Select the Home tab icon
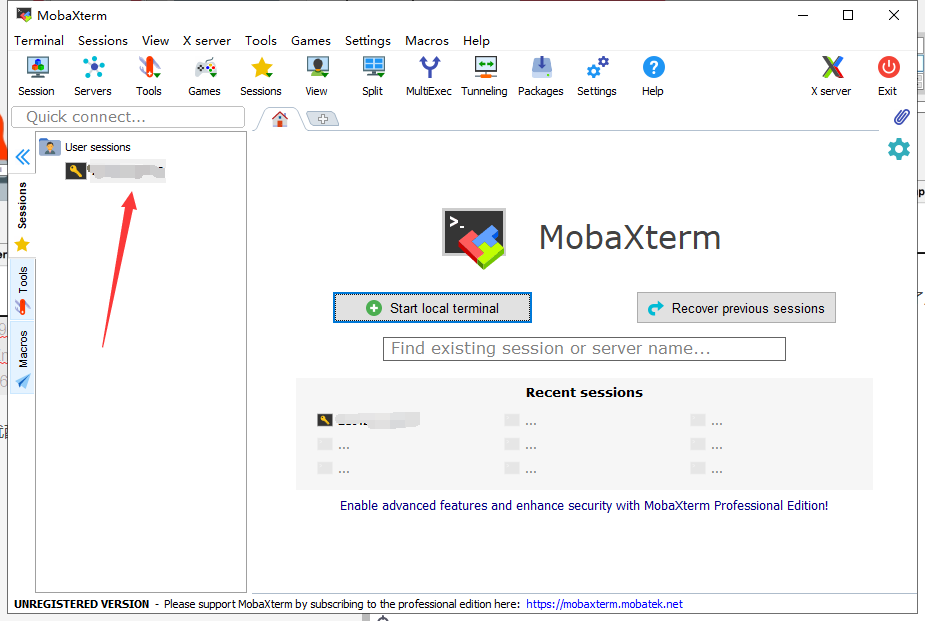 (x=280, y=119)
